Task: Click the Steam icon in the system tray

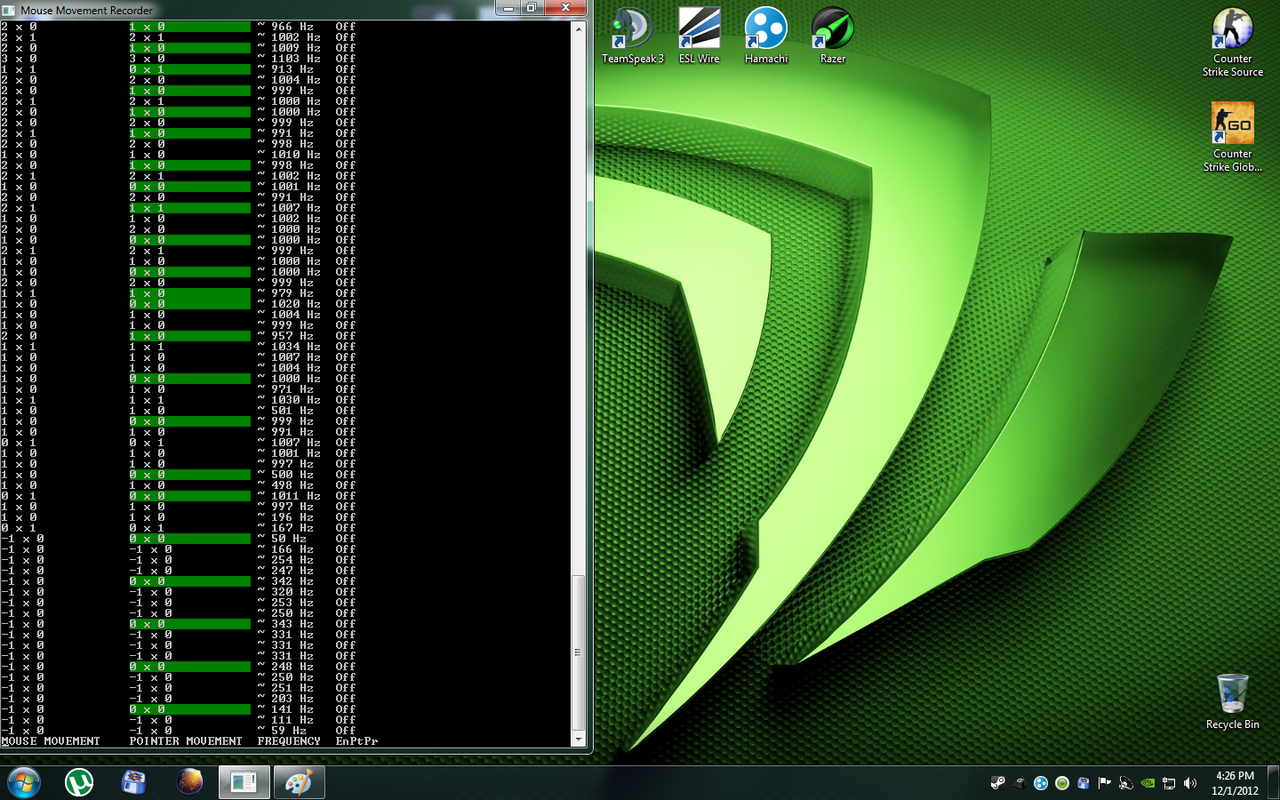Action: [998, 783]
